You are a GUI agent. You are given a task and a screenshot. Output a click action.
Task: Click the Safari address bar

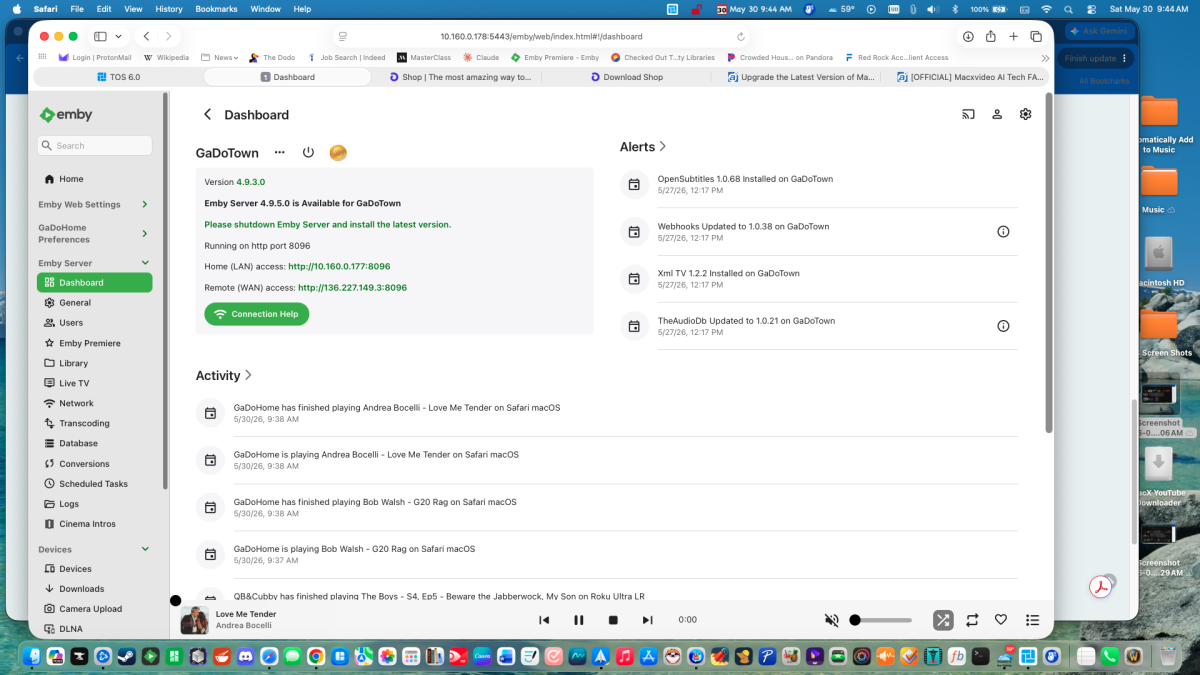point(542,36)
